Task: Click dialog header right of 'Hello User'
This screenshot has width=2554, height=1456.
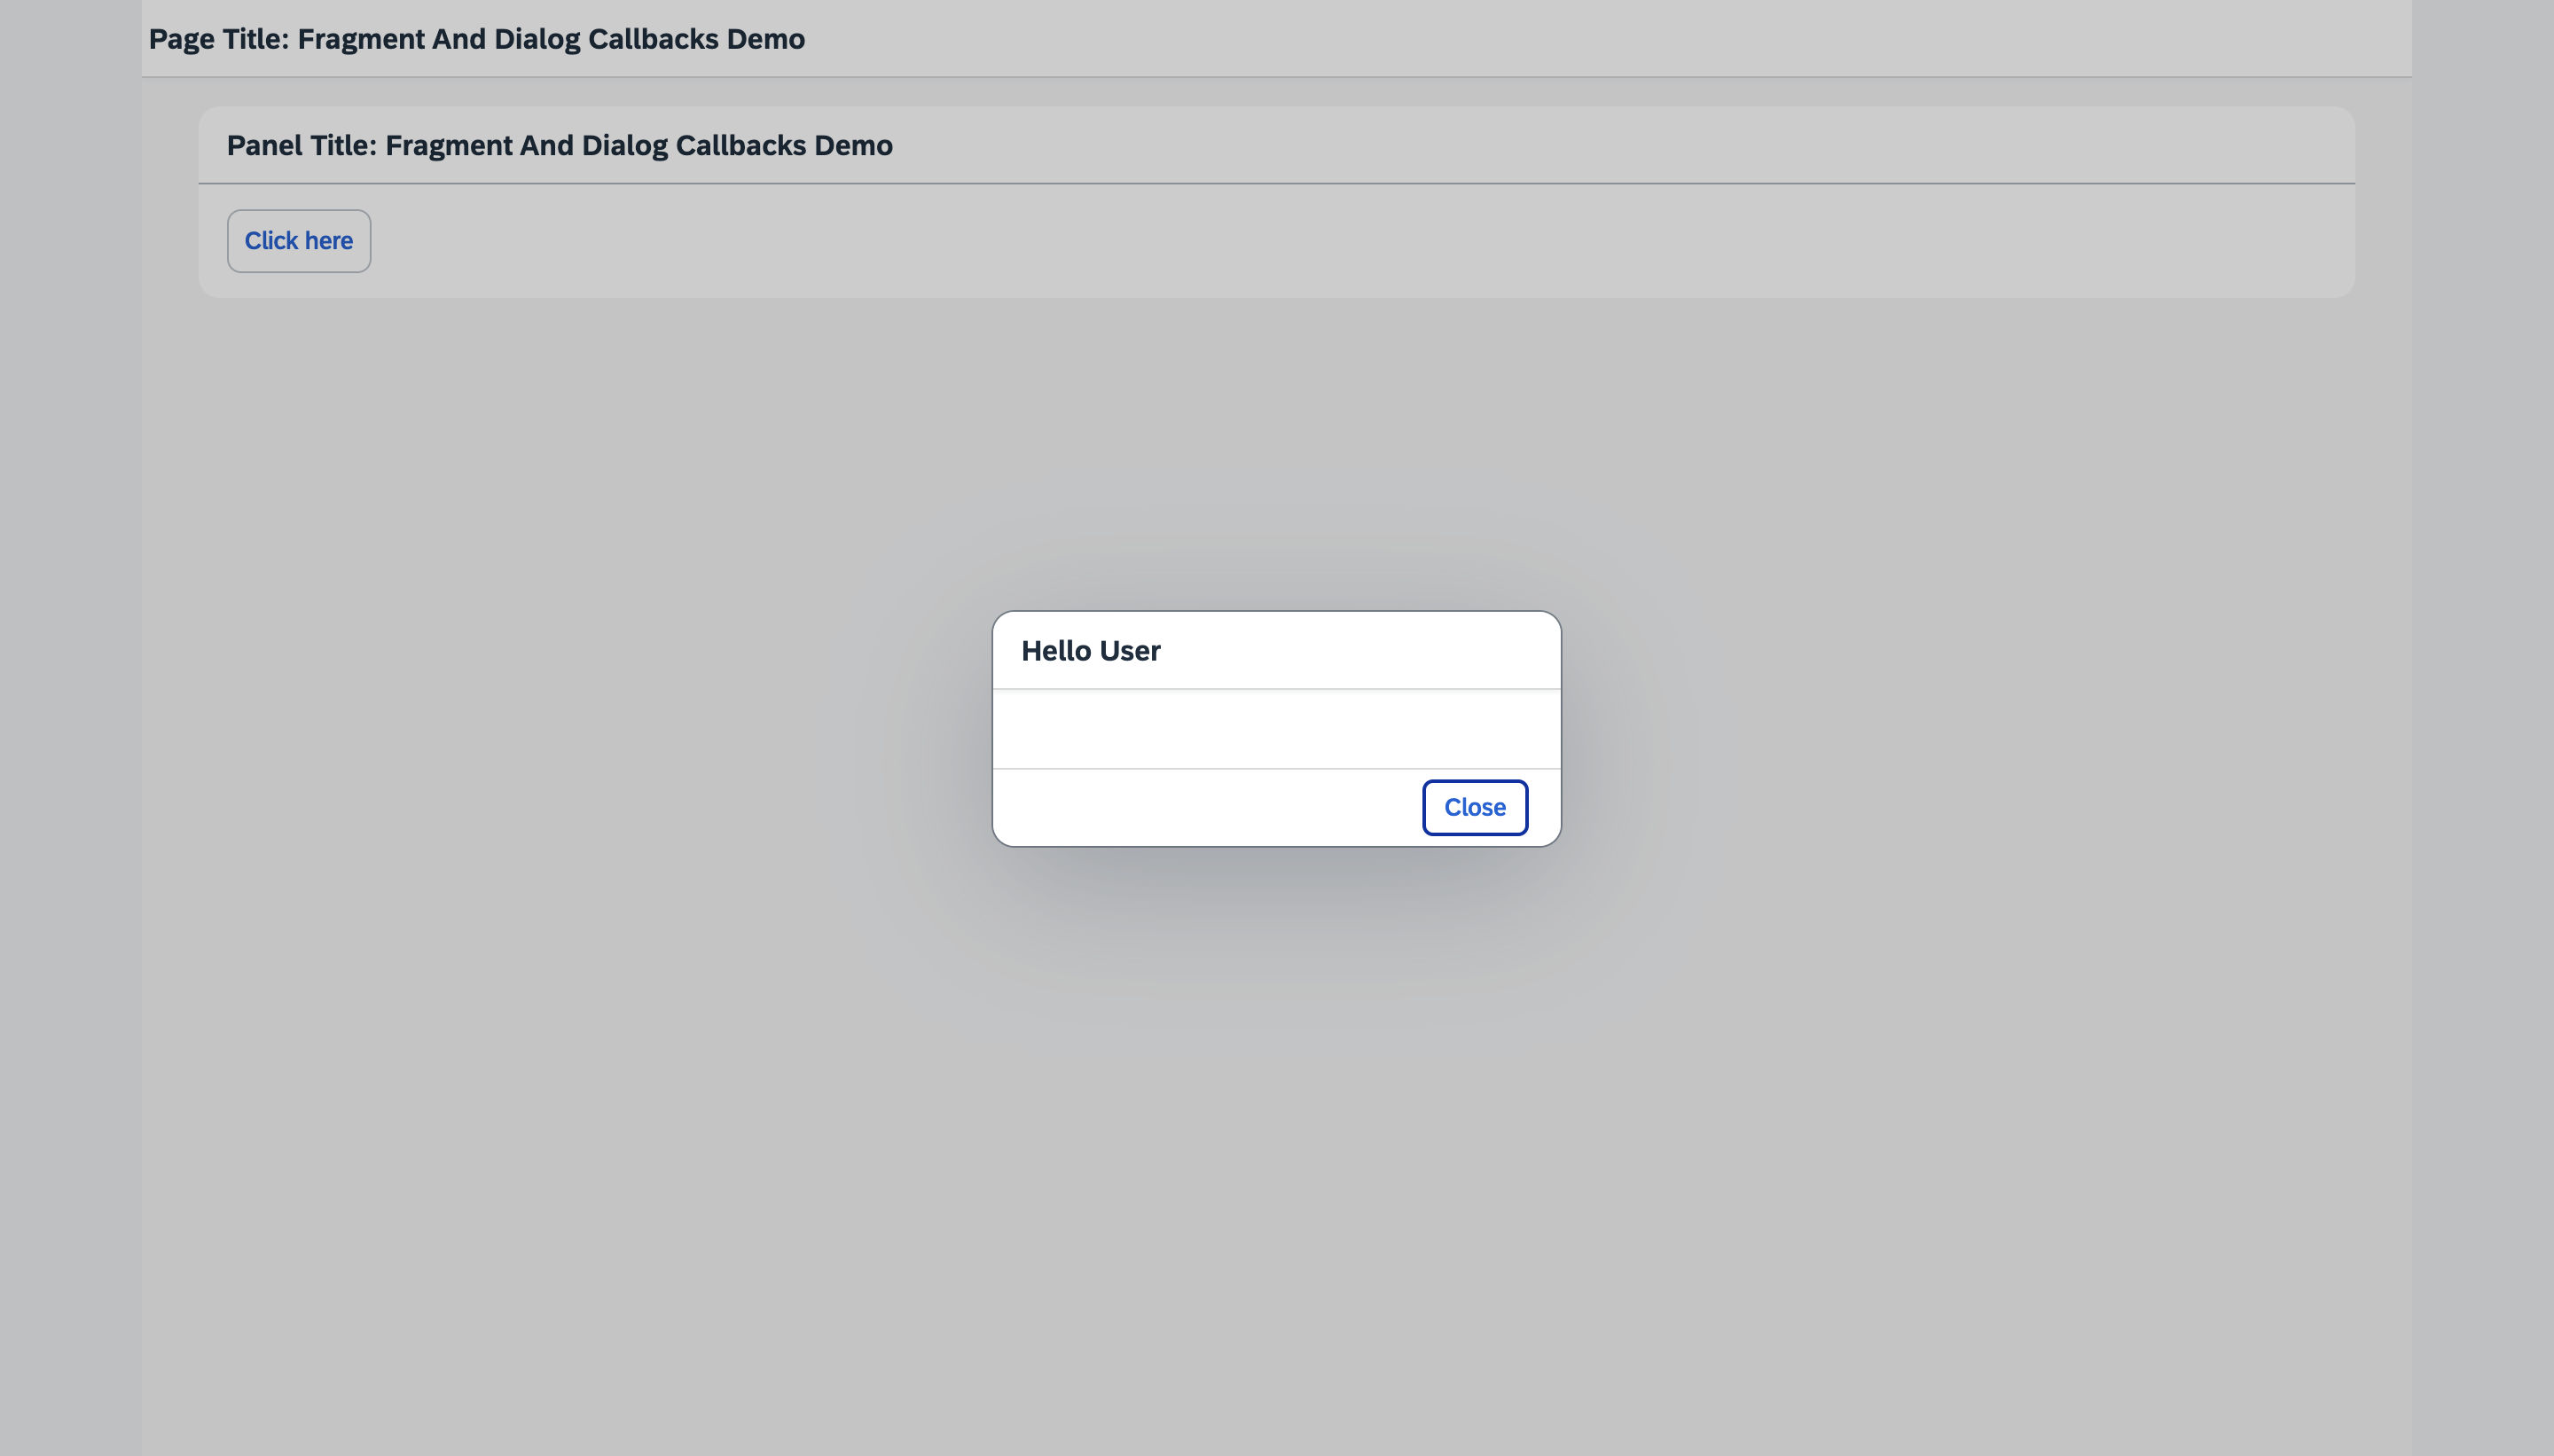Action: 1400,651
